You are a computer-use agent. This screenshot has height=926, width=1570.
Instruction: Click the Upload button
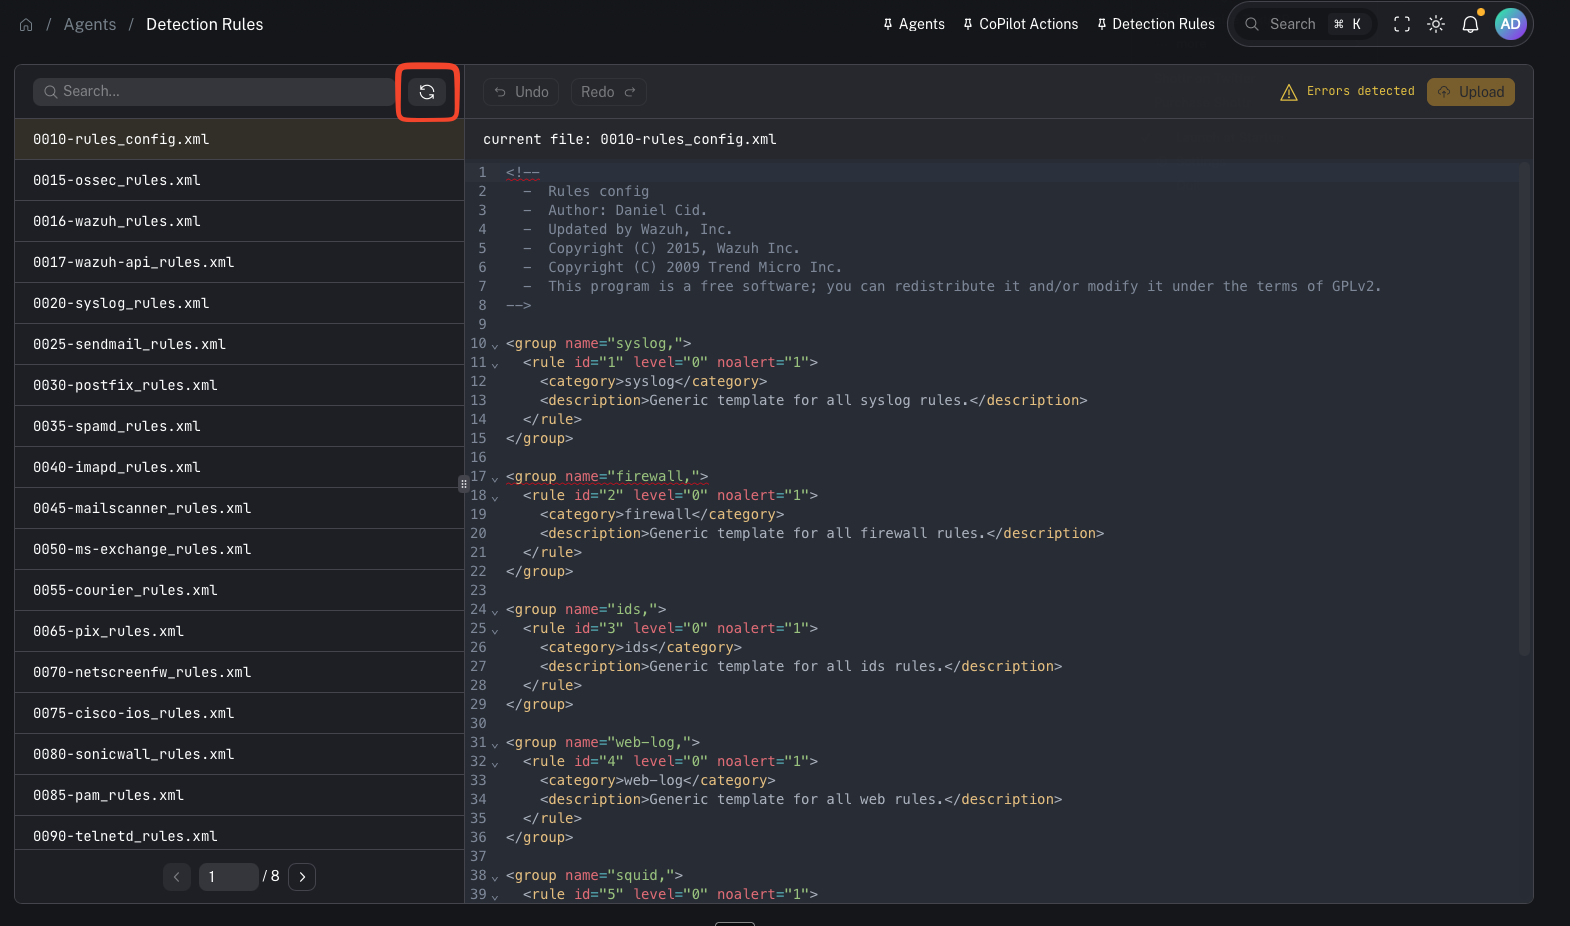click(1471, 92)
